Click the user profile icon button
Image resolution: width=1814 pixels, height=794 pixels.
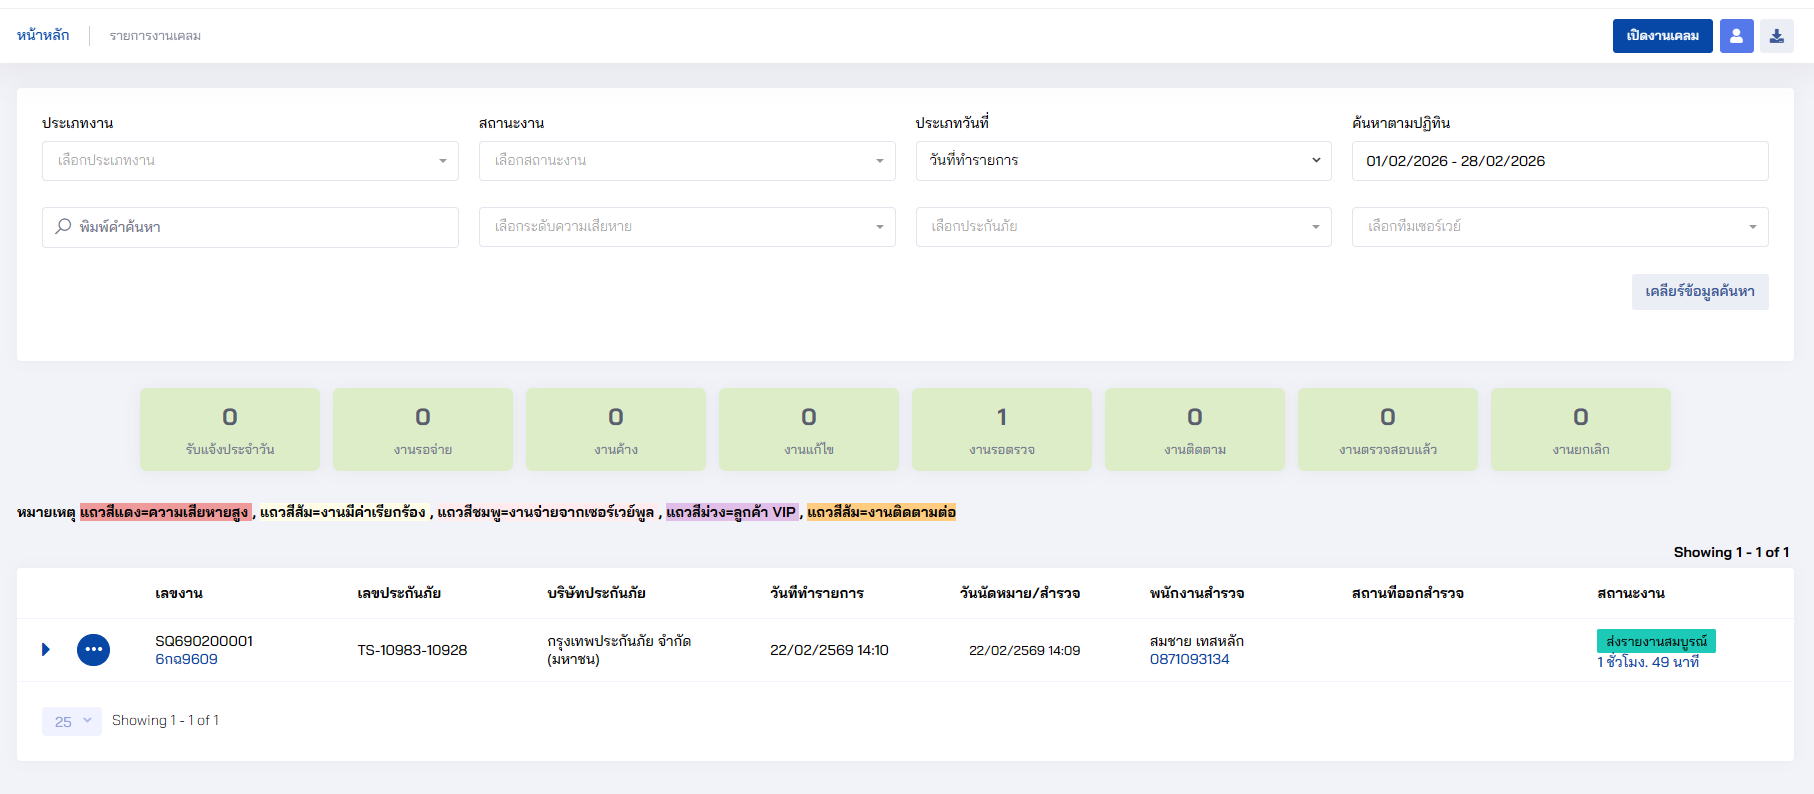pos(1736,36)
